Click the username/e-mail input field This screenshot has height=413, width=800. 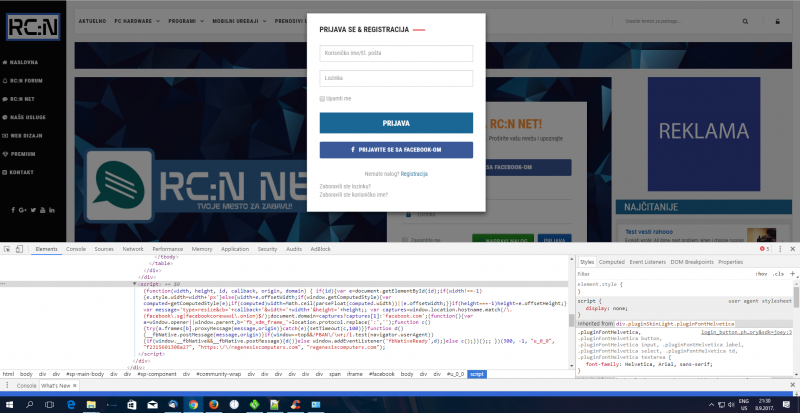(396, 53)
